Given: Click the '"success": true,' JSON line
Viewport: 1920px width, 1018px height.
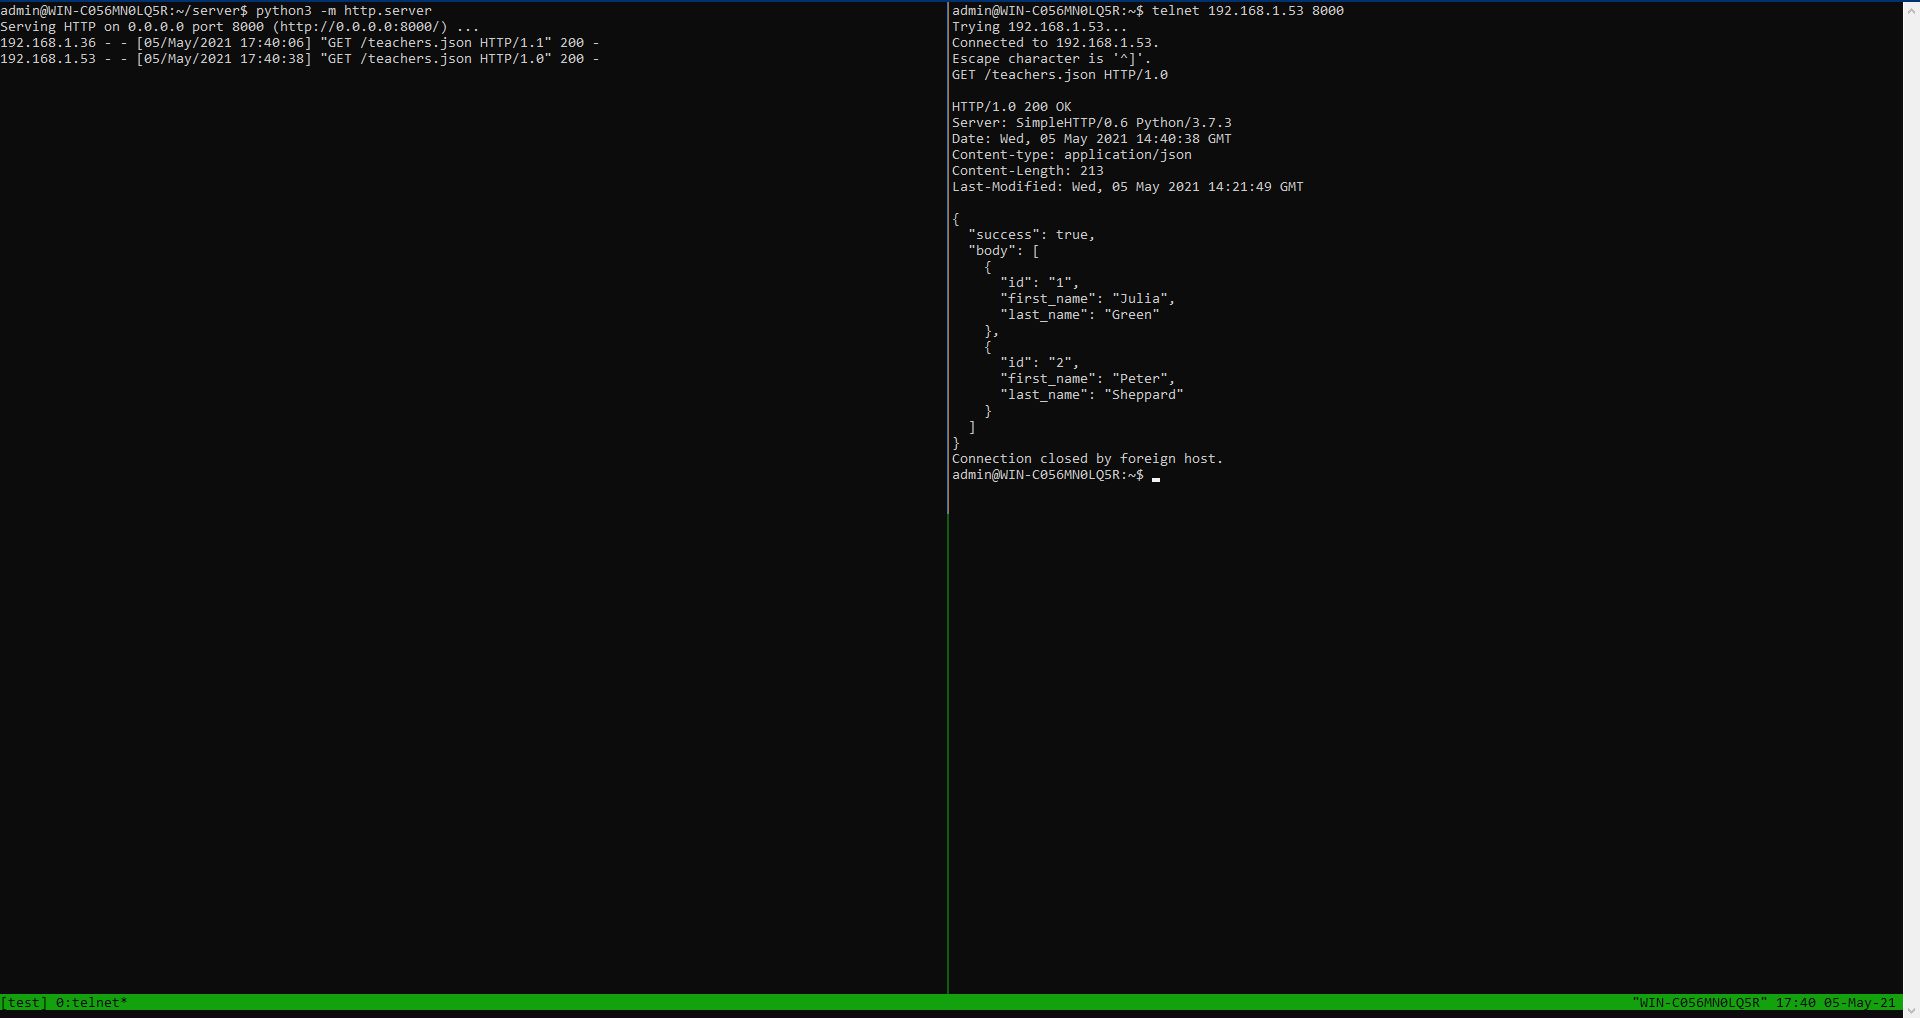Looking at the screenshot, I should coord(1032,235).
